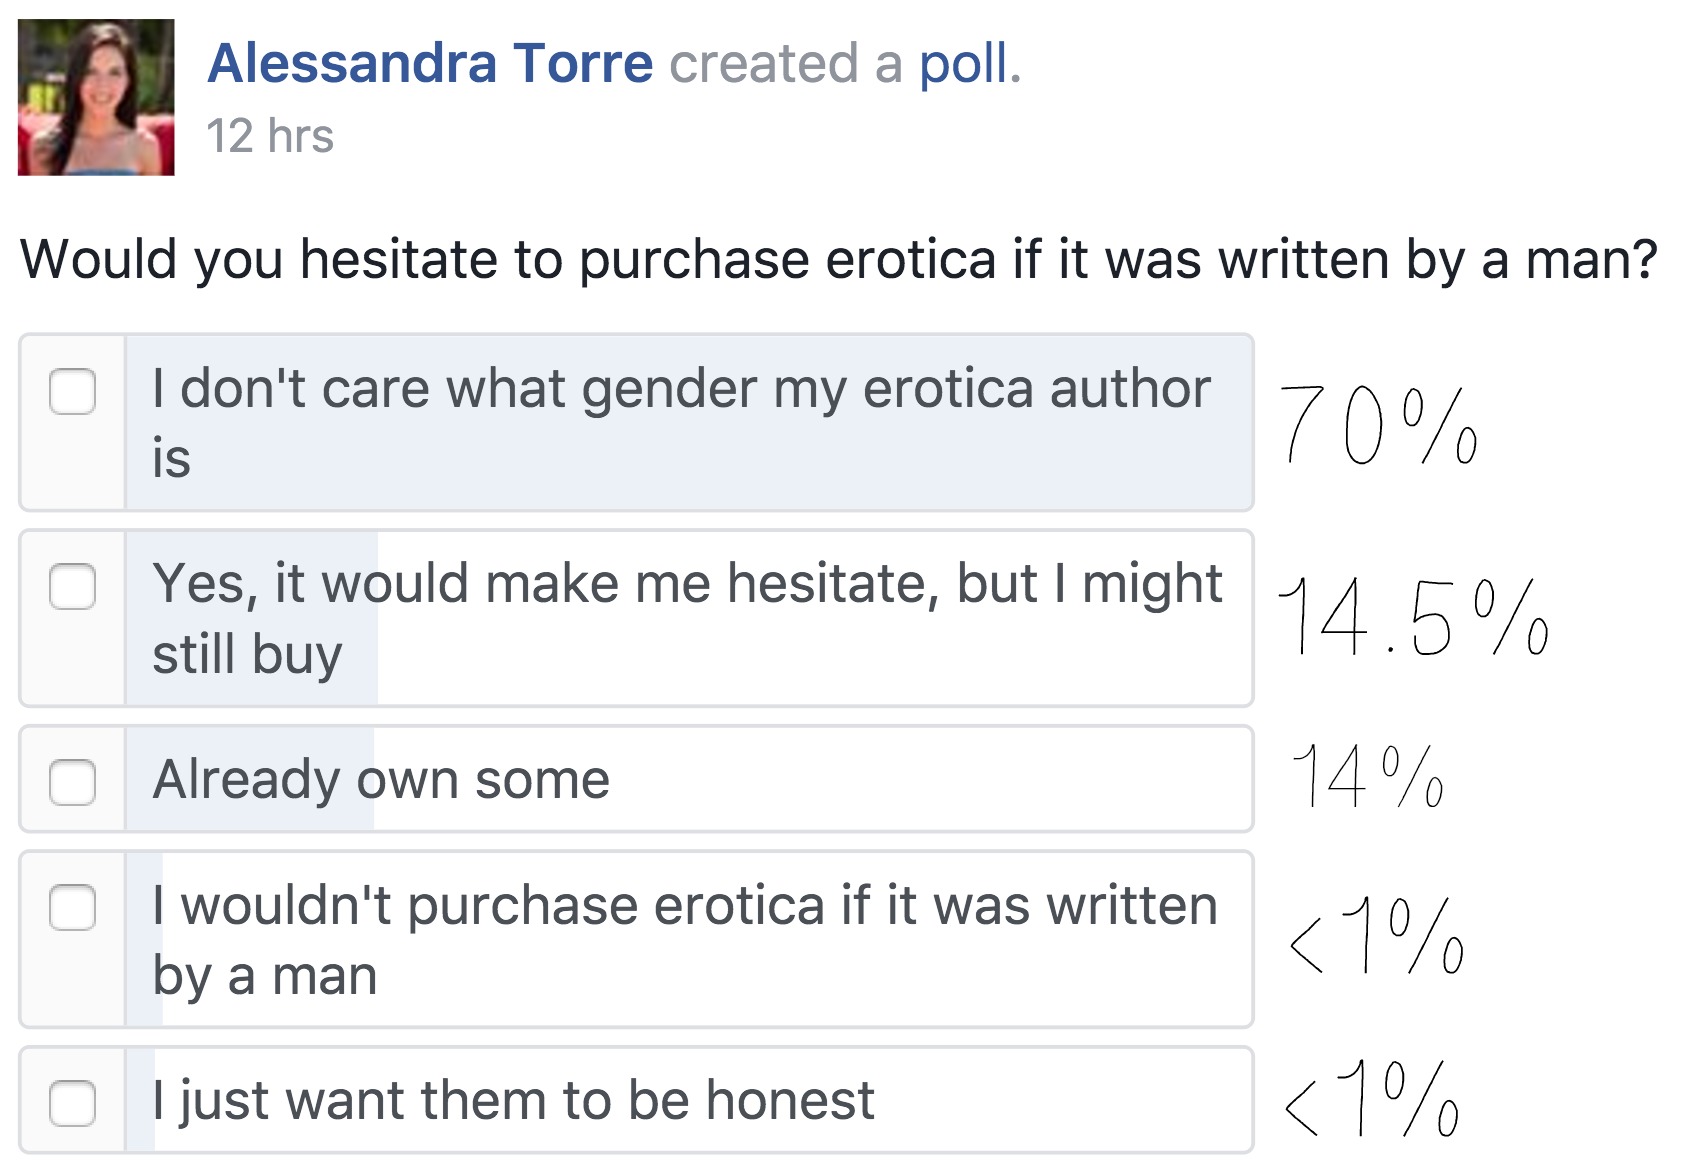Screen dimensions: 1688x1165
Task: Click the bottom handwritten <1% result
Action: coord(1371,1098)
